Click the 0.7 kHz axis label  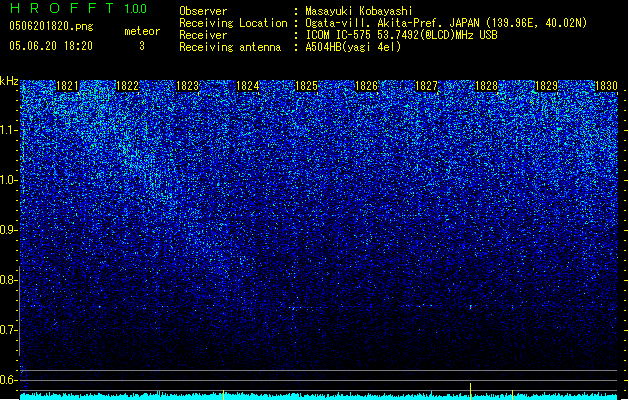coord(8,330)
